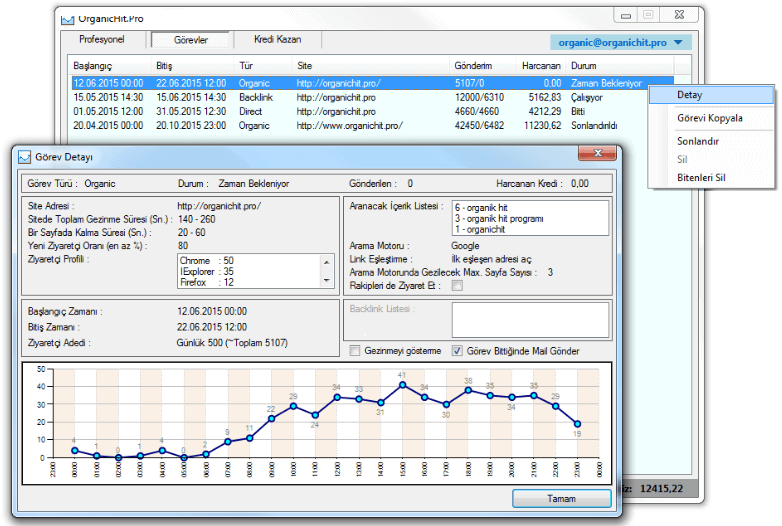Open the Kredi Kazan tab
Viewport: 782px width, 526px height.
277,39
